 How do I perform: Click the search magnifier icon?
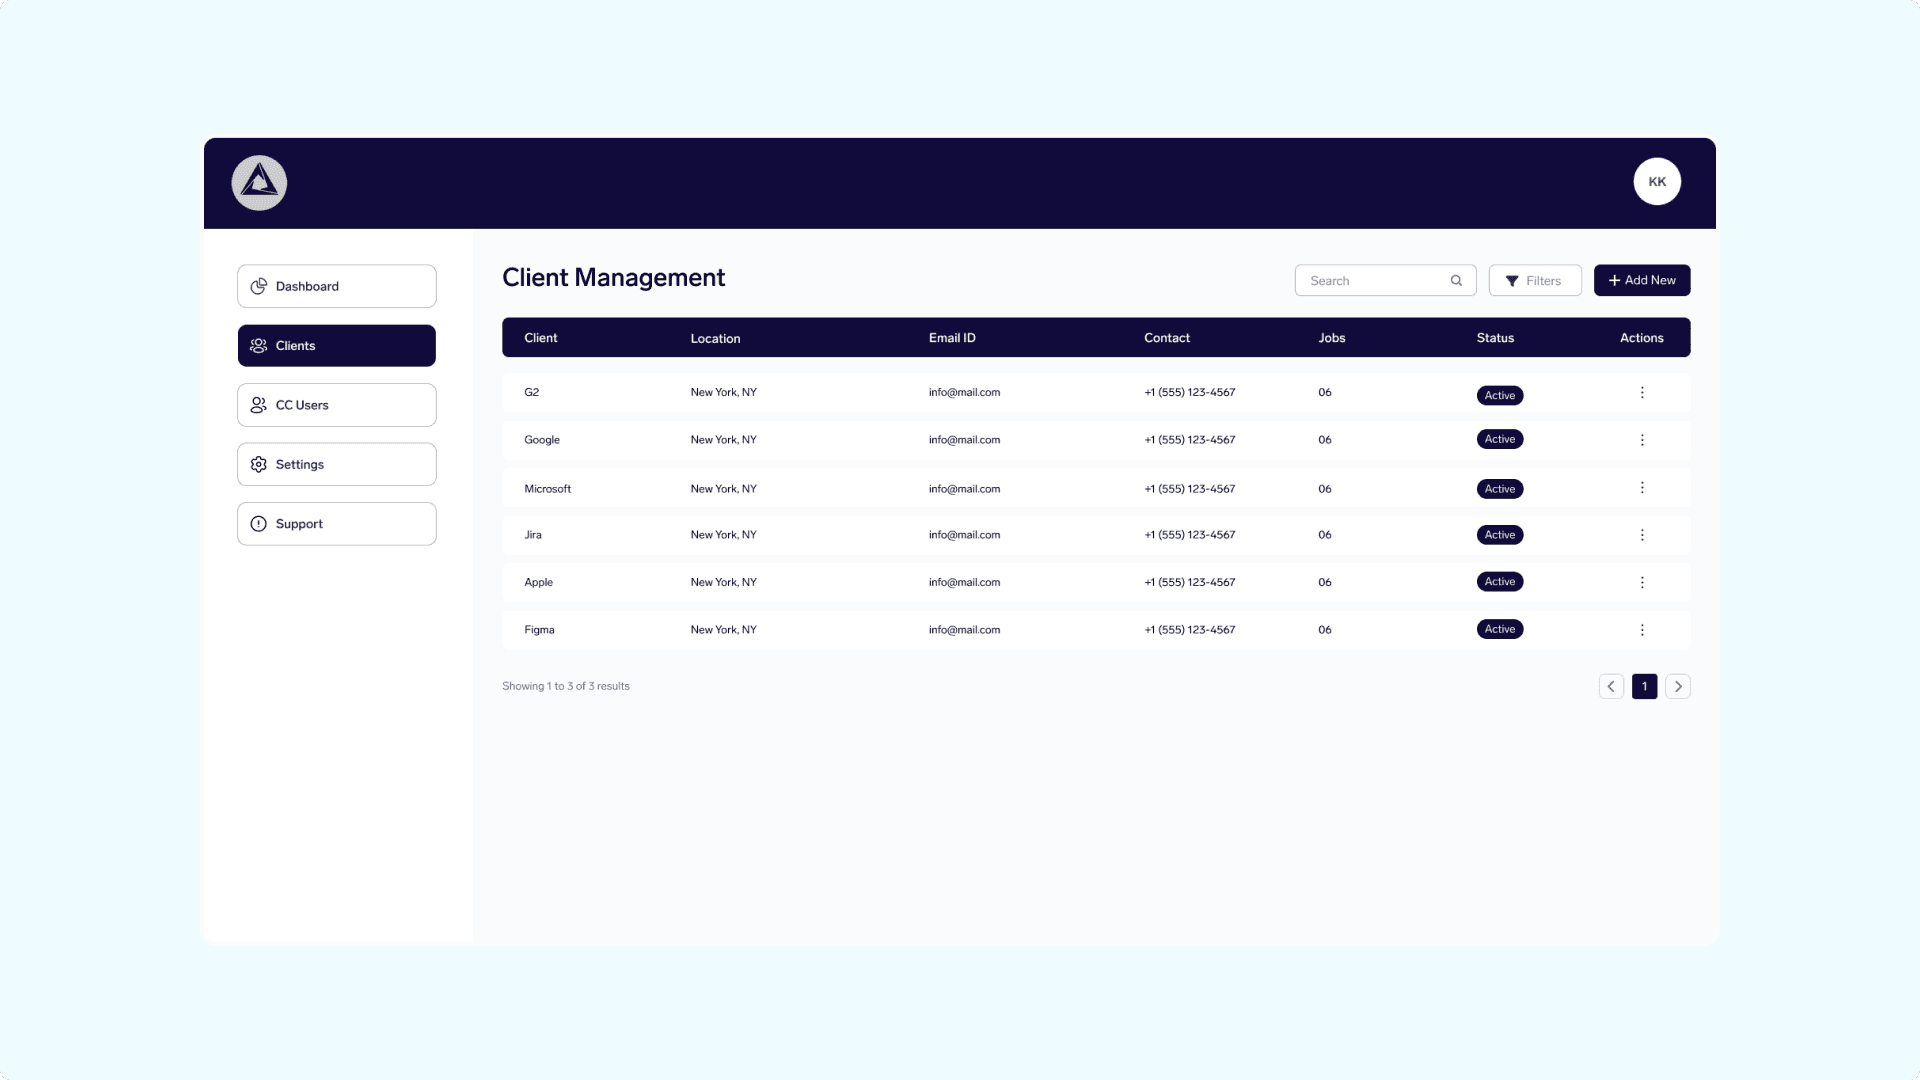[x=1456, y=281]
